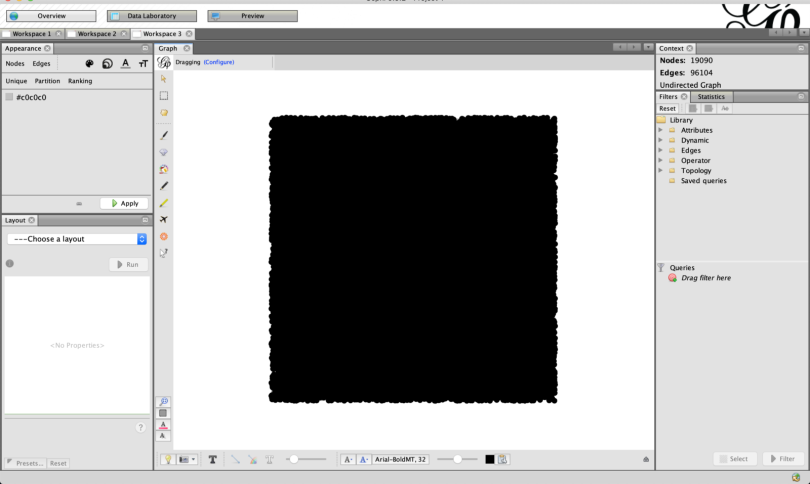Select the edit node attributes tool
The width and height of the screenshot is (810, 484).
(x=164, y=253)
